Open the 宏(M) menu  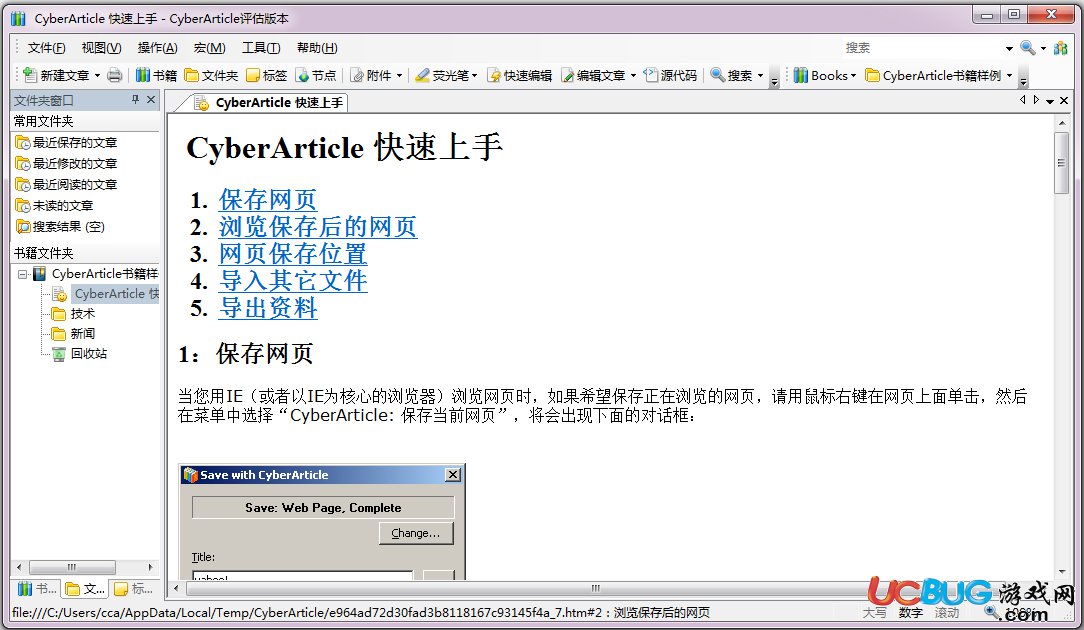pyautogui.click(x=209, y=48)
